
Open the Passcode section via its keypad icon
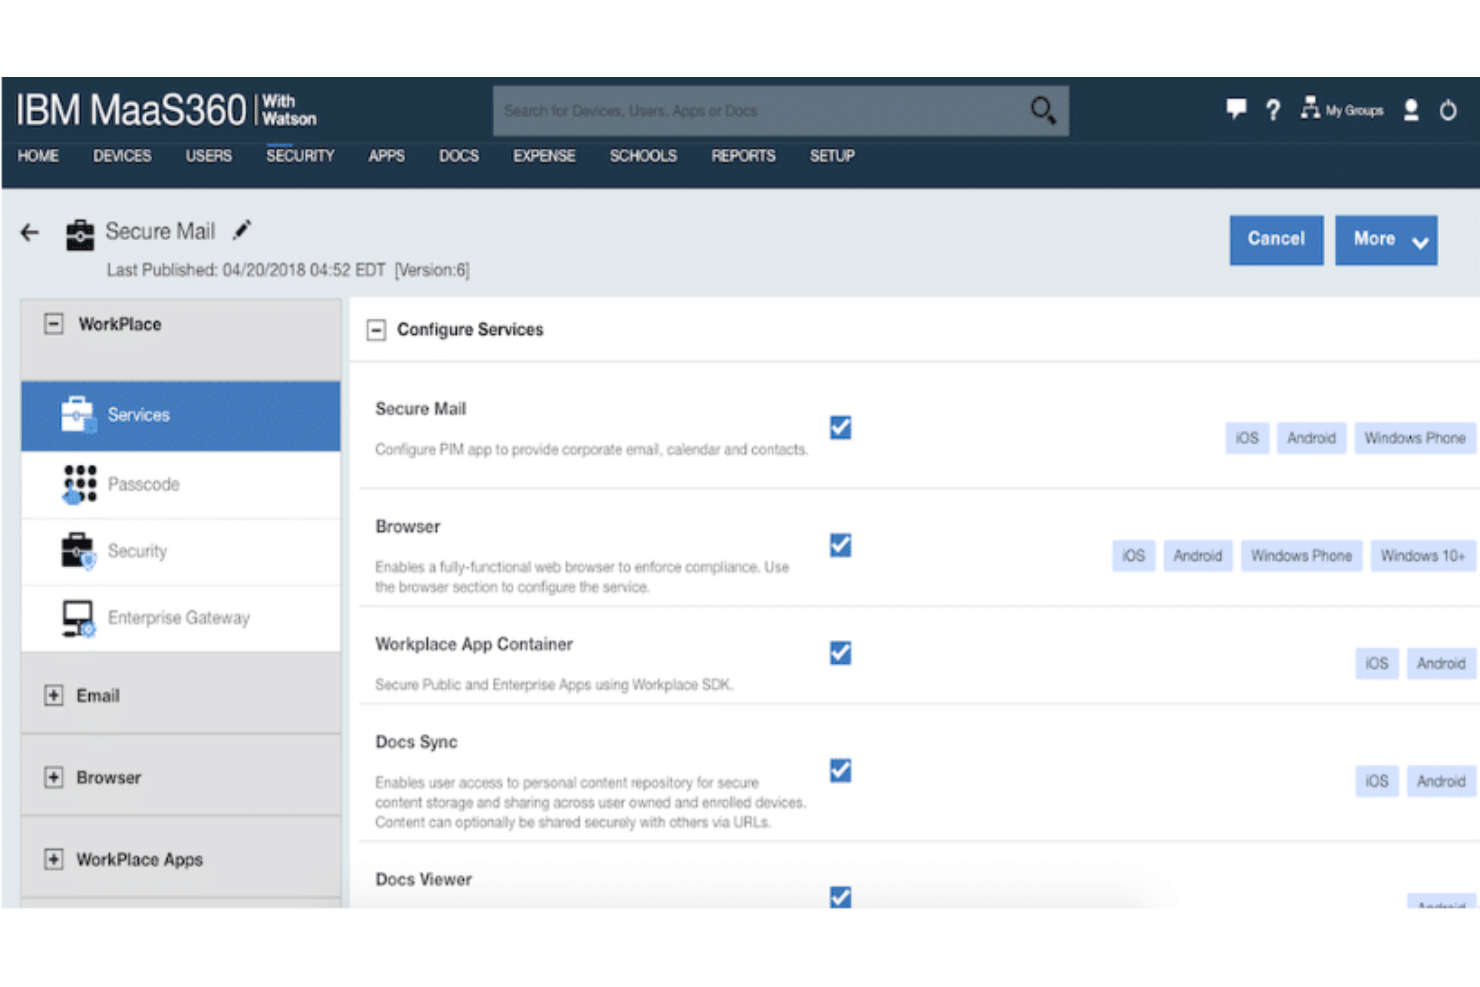[x=77, y=484]
